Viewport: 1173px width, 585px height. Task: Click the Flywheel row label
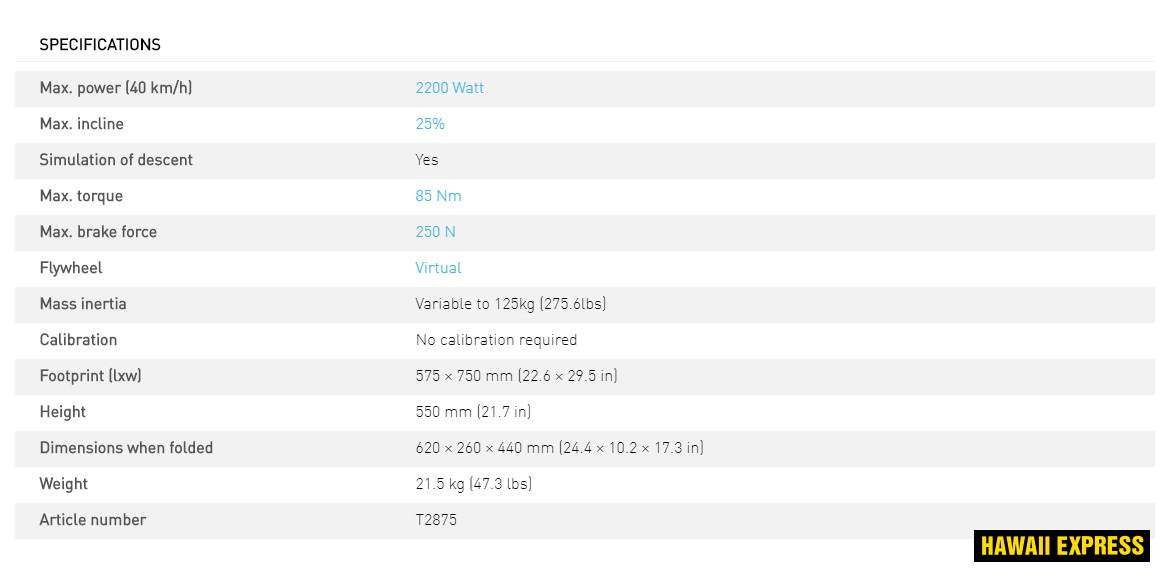pyautogui.click(x=71, y=268)
